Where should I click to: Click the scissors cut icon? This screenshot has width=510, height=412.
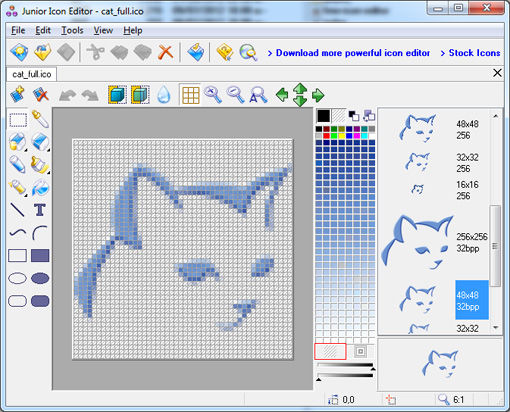pyautogui.click(x=96, y=52)
